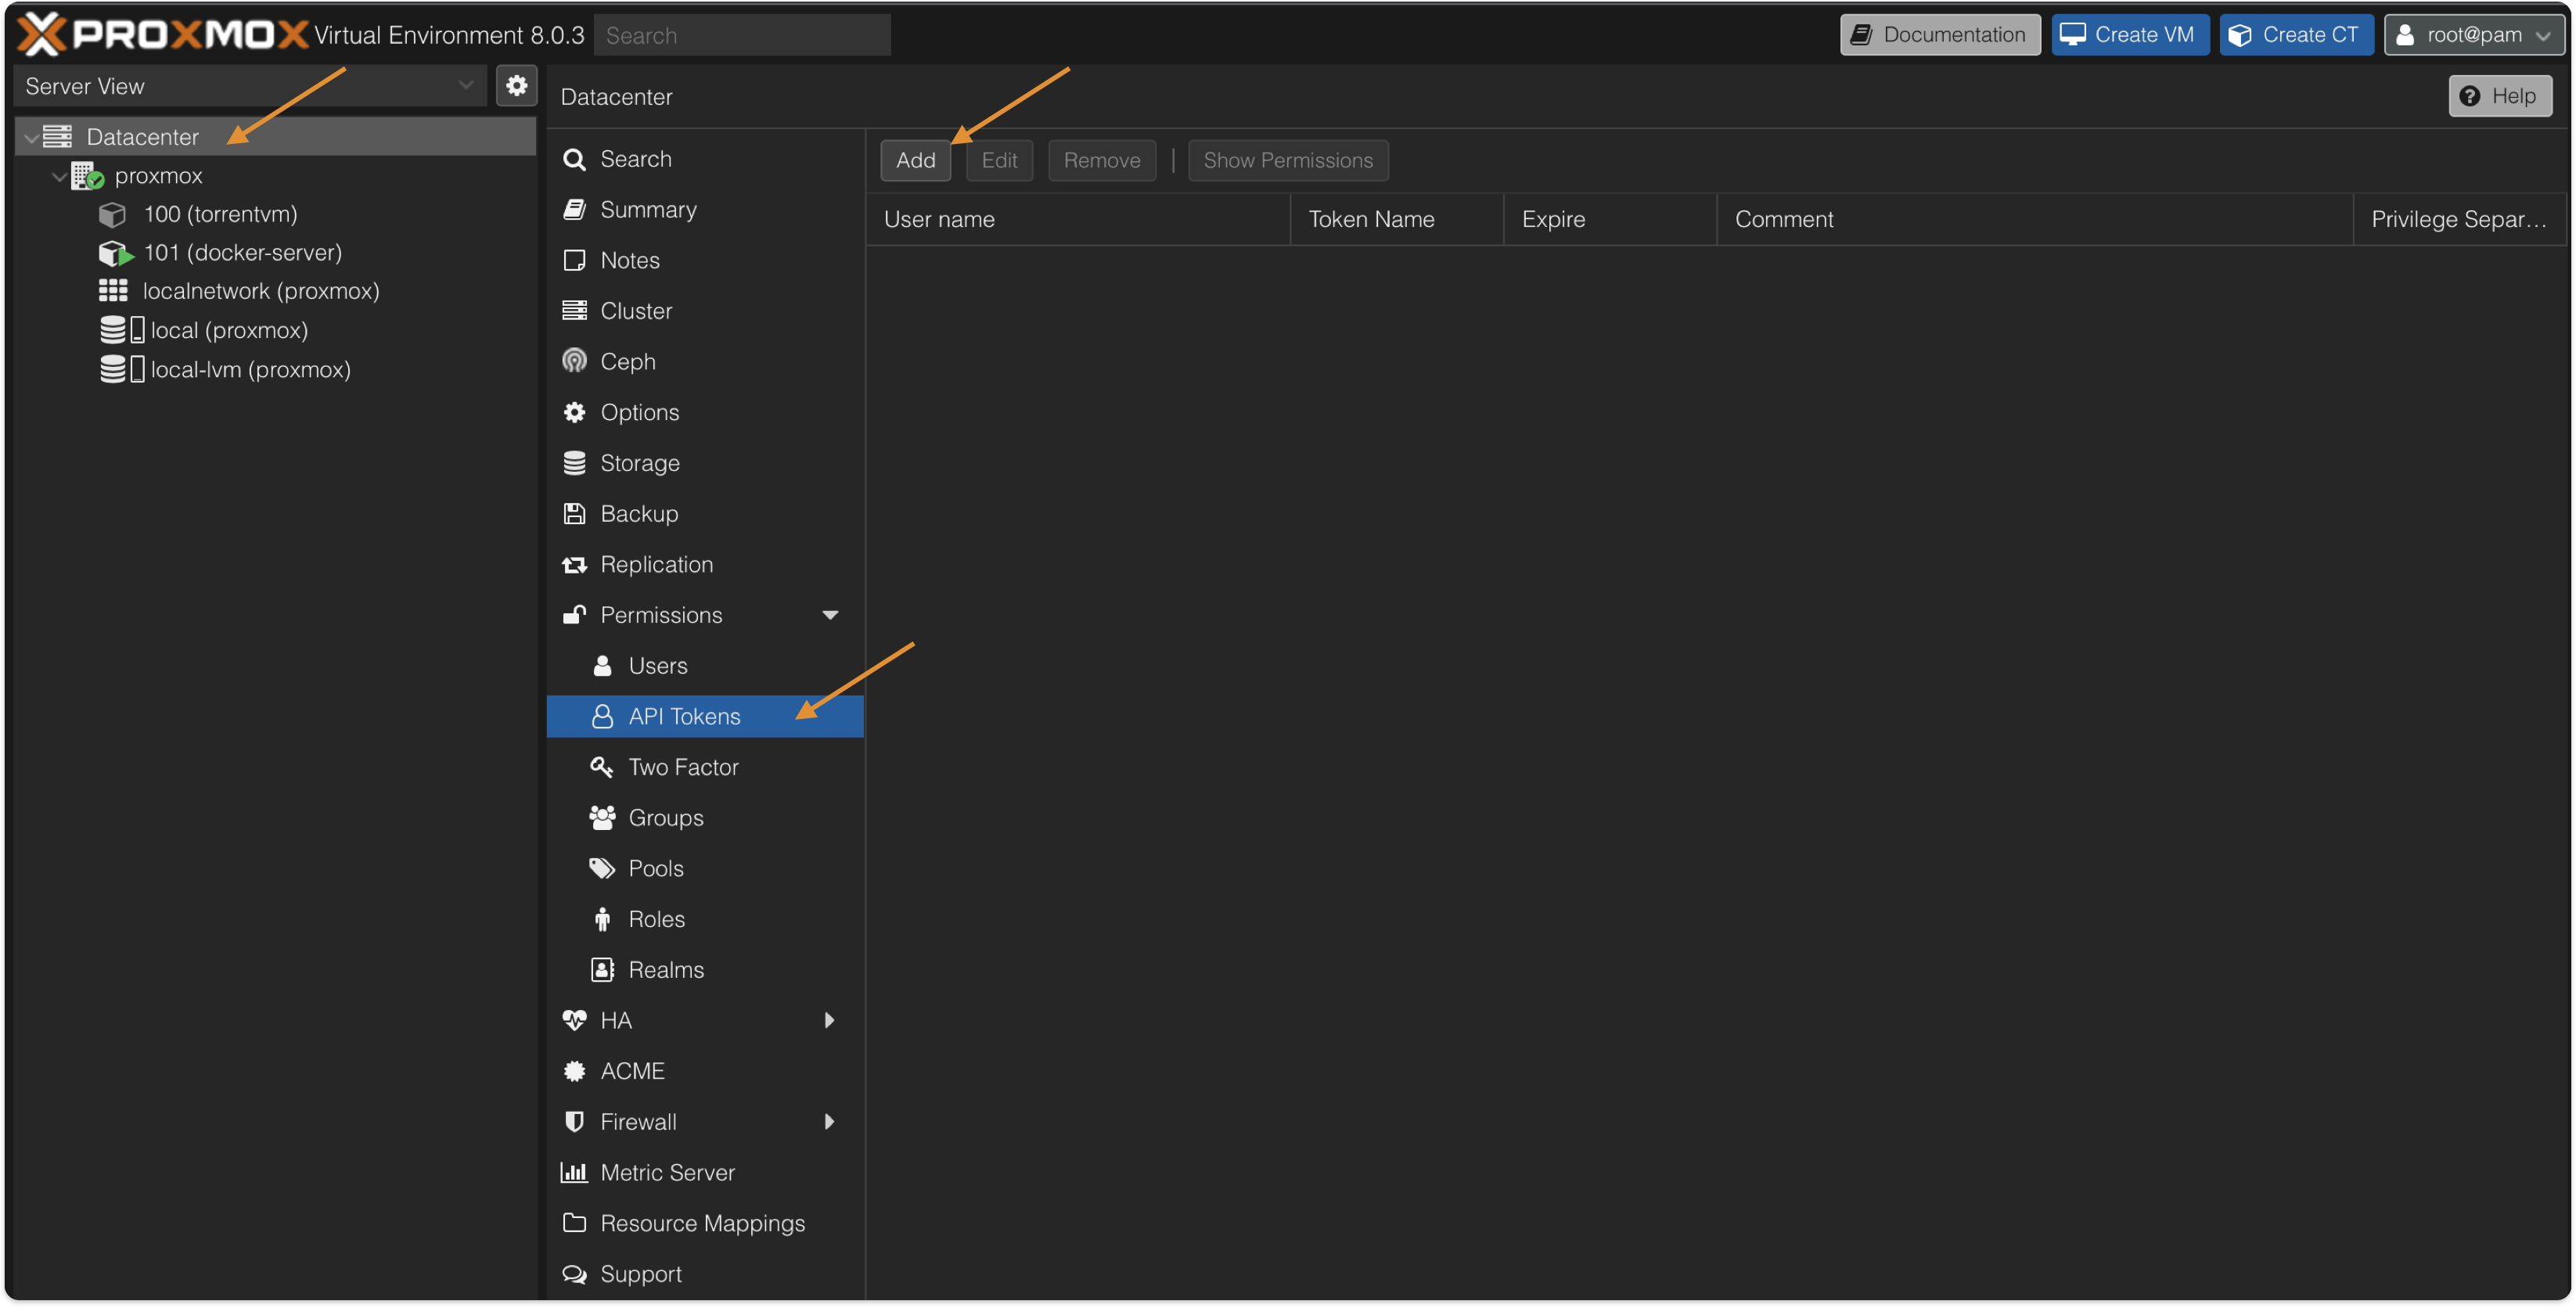The width and height of the screenshot is (2576, 1308).
Task: Collapse the proxmox node chevron
Action: [x=60, y=176]
